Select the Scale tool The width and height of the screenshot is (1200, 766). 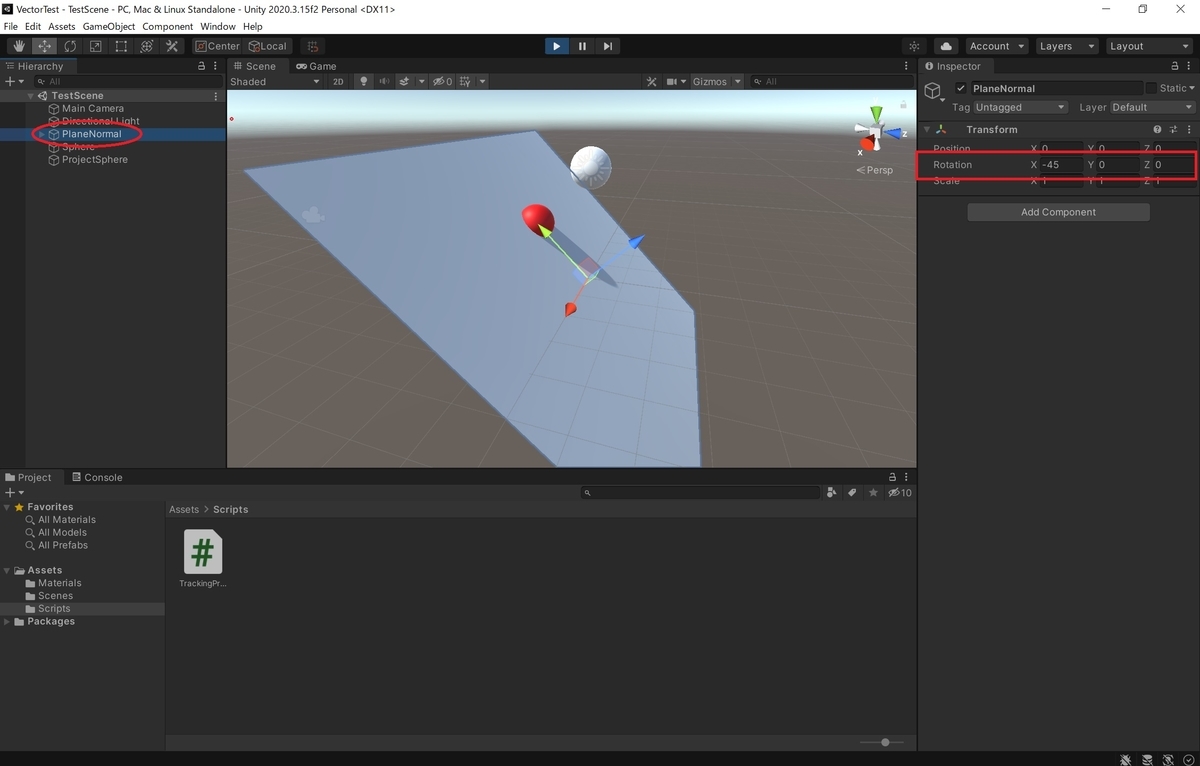(96, 46)
